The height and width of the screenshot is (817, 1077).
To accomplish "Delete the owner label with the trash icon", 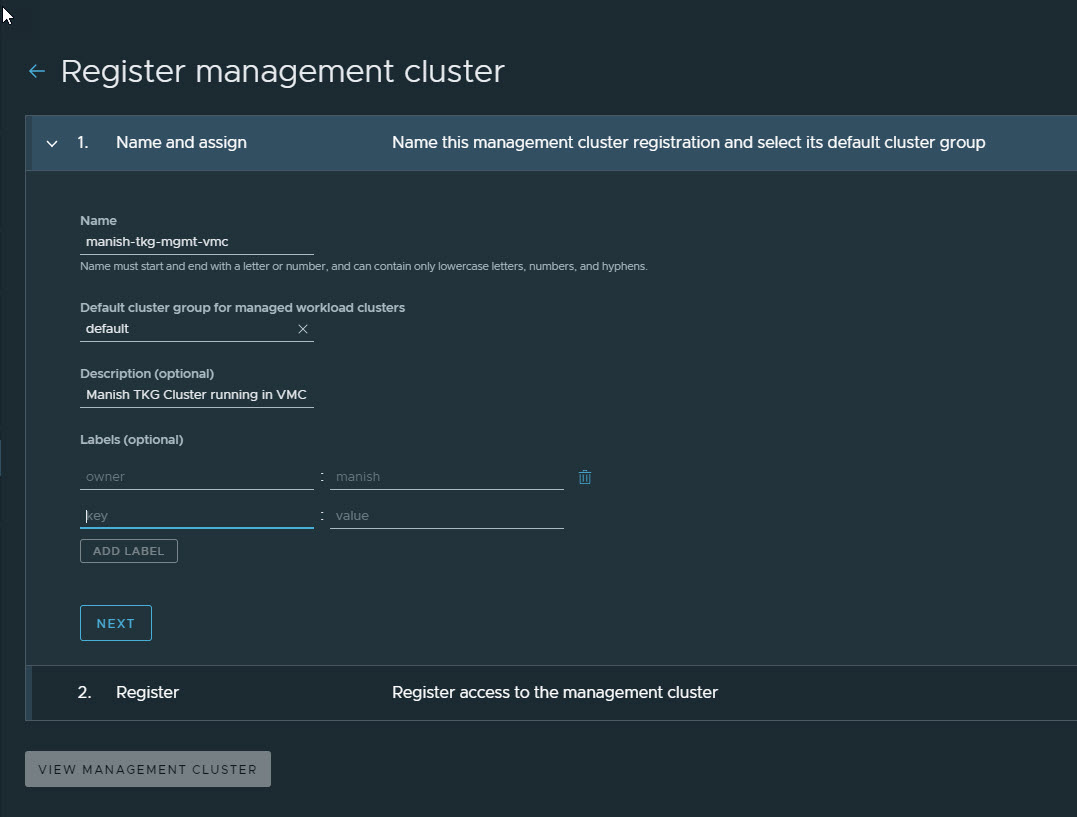I will click(585, 477).
